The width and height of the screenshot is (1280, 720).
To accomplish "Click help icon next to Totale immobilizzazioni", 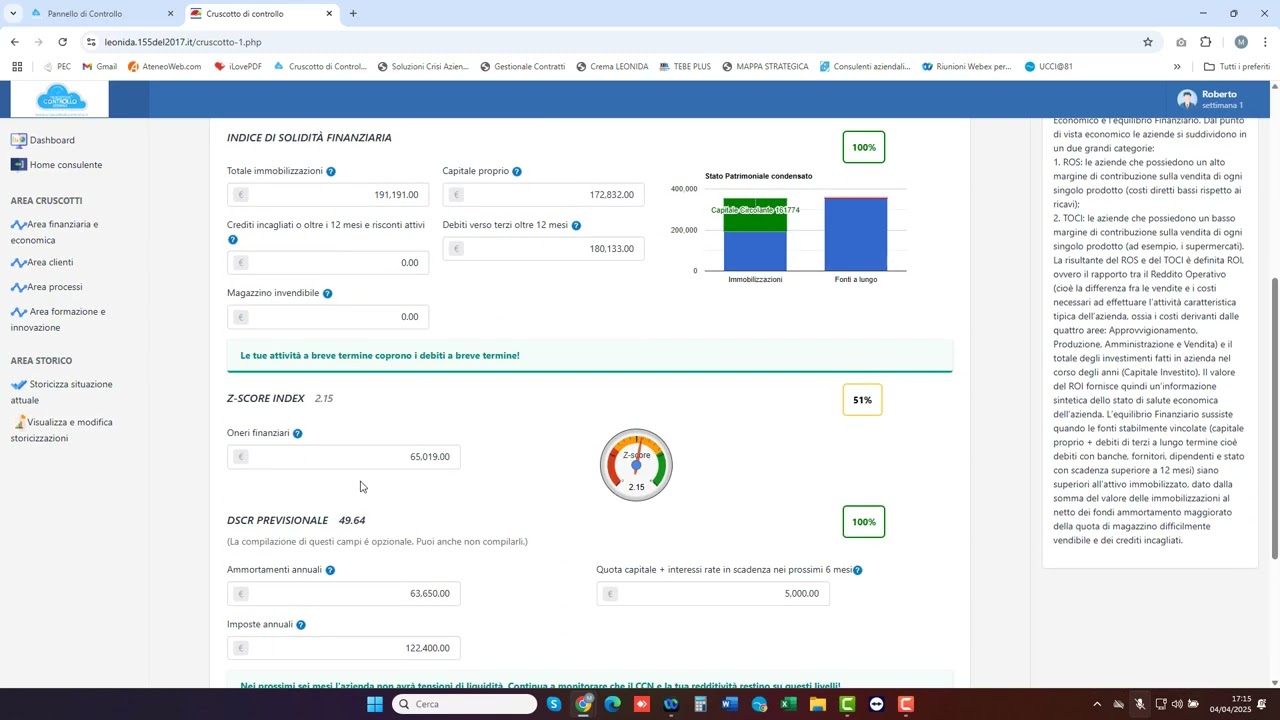I will point(331,172).
